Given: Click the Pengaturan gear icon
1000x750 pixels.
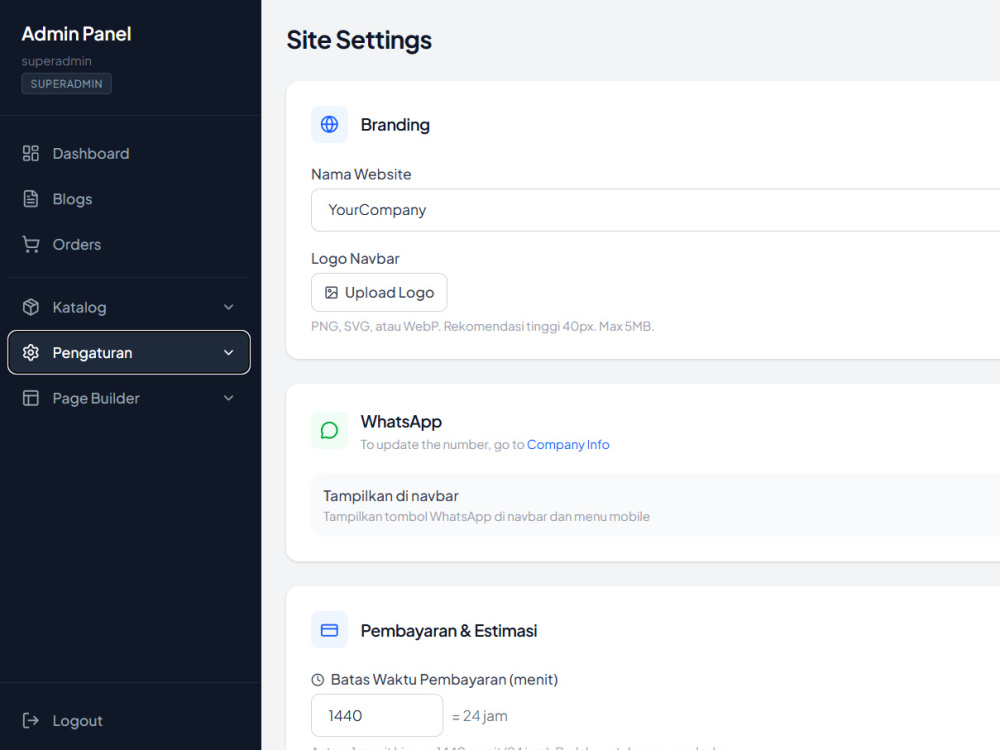Looking at the screenshot, I should point(31,353).
